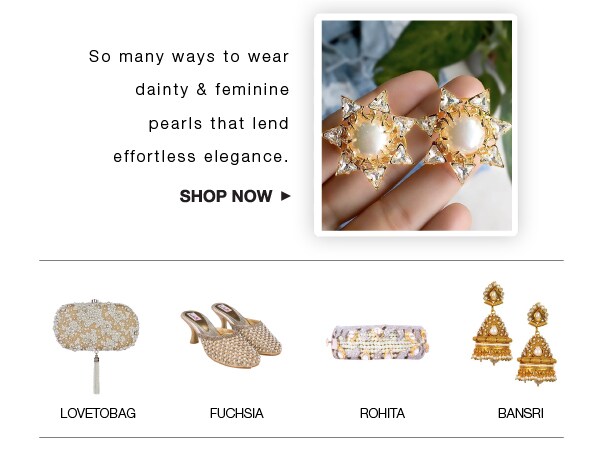This screenshot has width=600, height=450.
Task: Click the right star earring in photo
Action: [x=465, y=133]
